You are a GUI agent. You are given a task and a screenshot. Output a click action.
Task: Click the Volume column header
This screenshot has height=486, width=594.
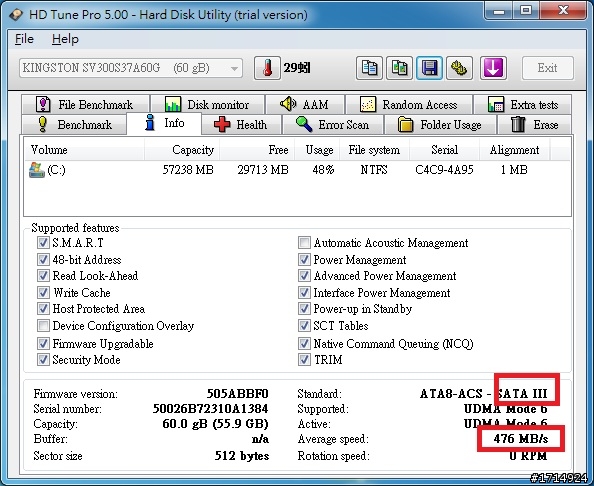84,150
